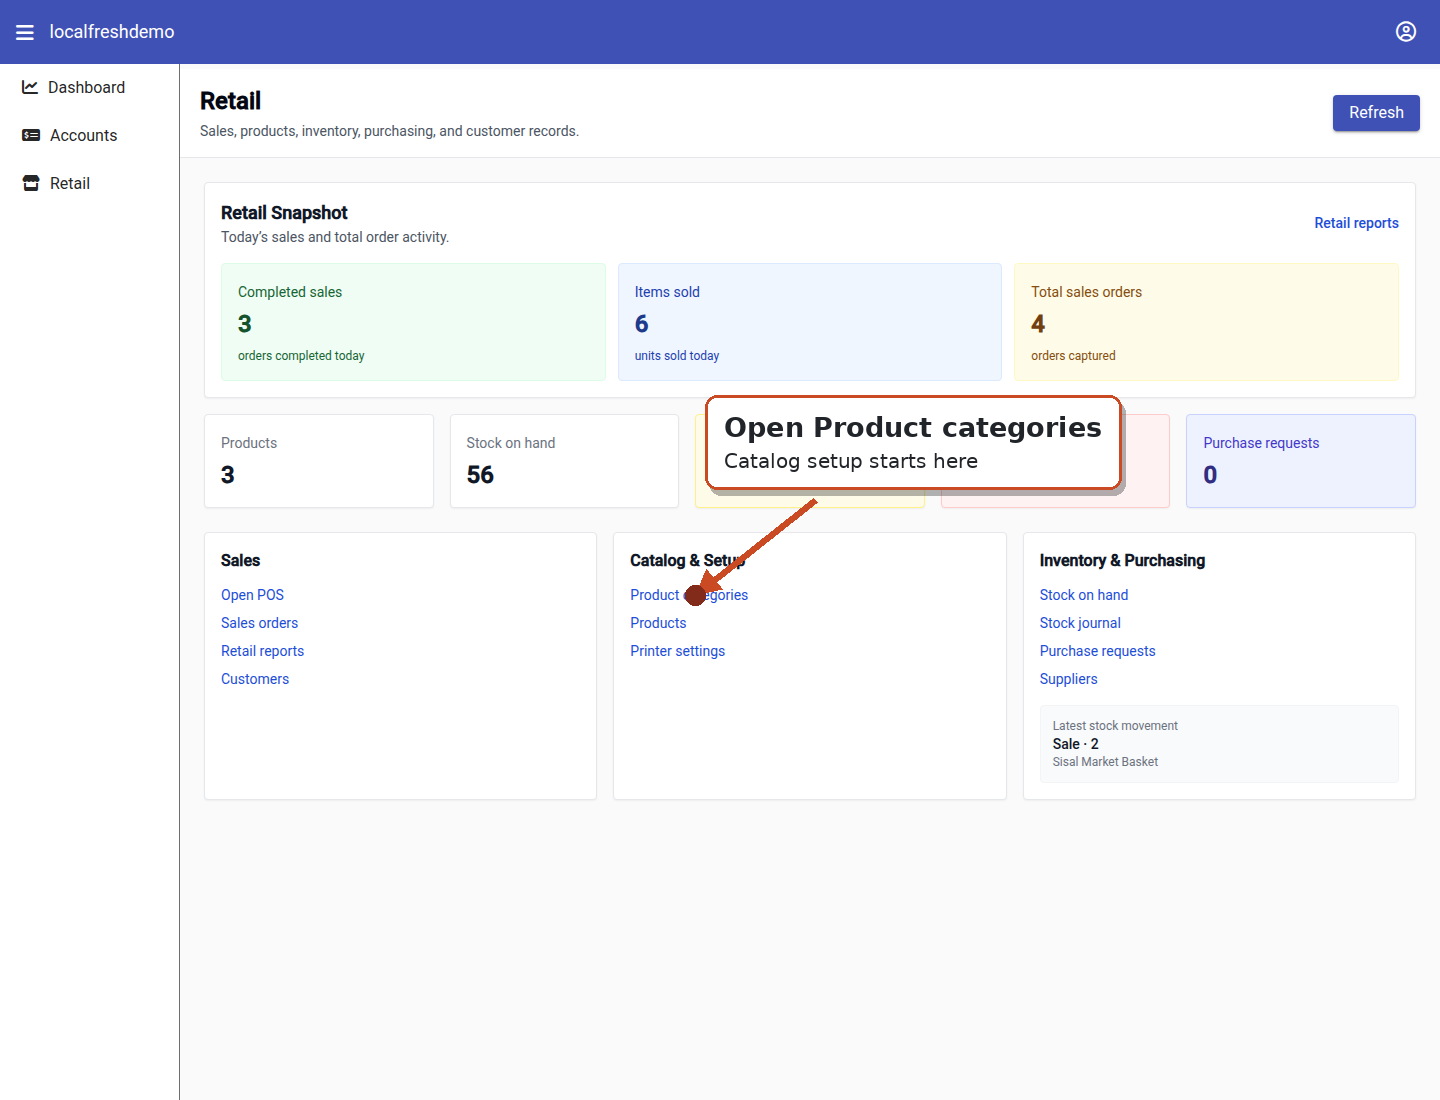Click the Retail Snapshot heading
The height and width of the screenshot is (1100, 1440).
click(284, 213)
